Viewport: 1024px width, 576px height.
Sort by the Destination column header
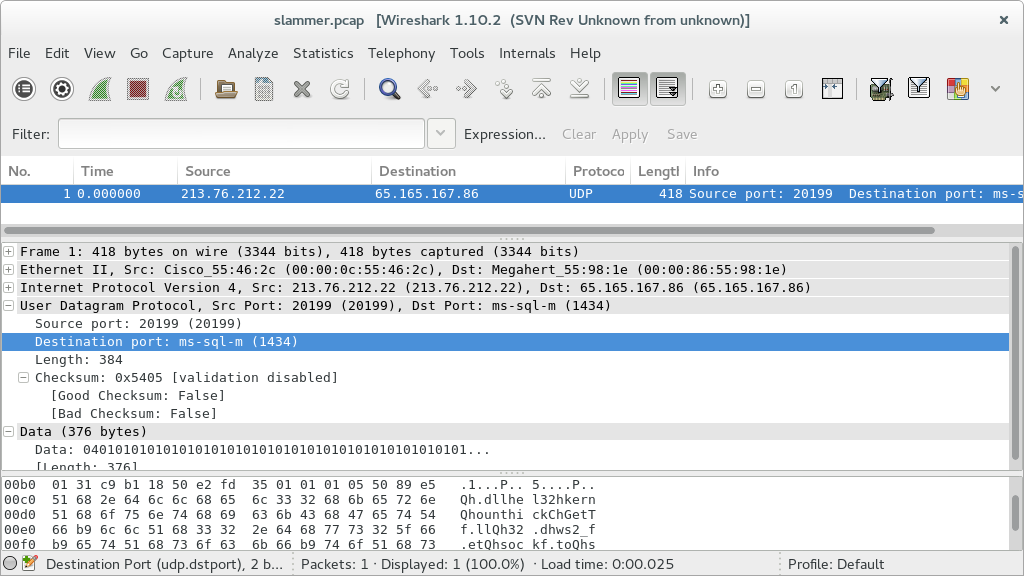tap(468, 171)
